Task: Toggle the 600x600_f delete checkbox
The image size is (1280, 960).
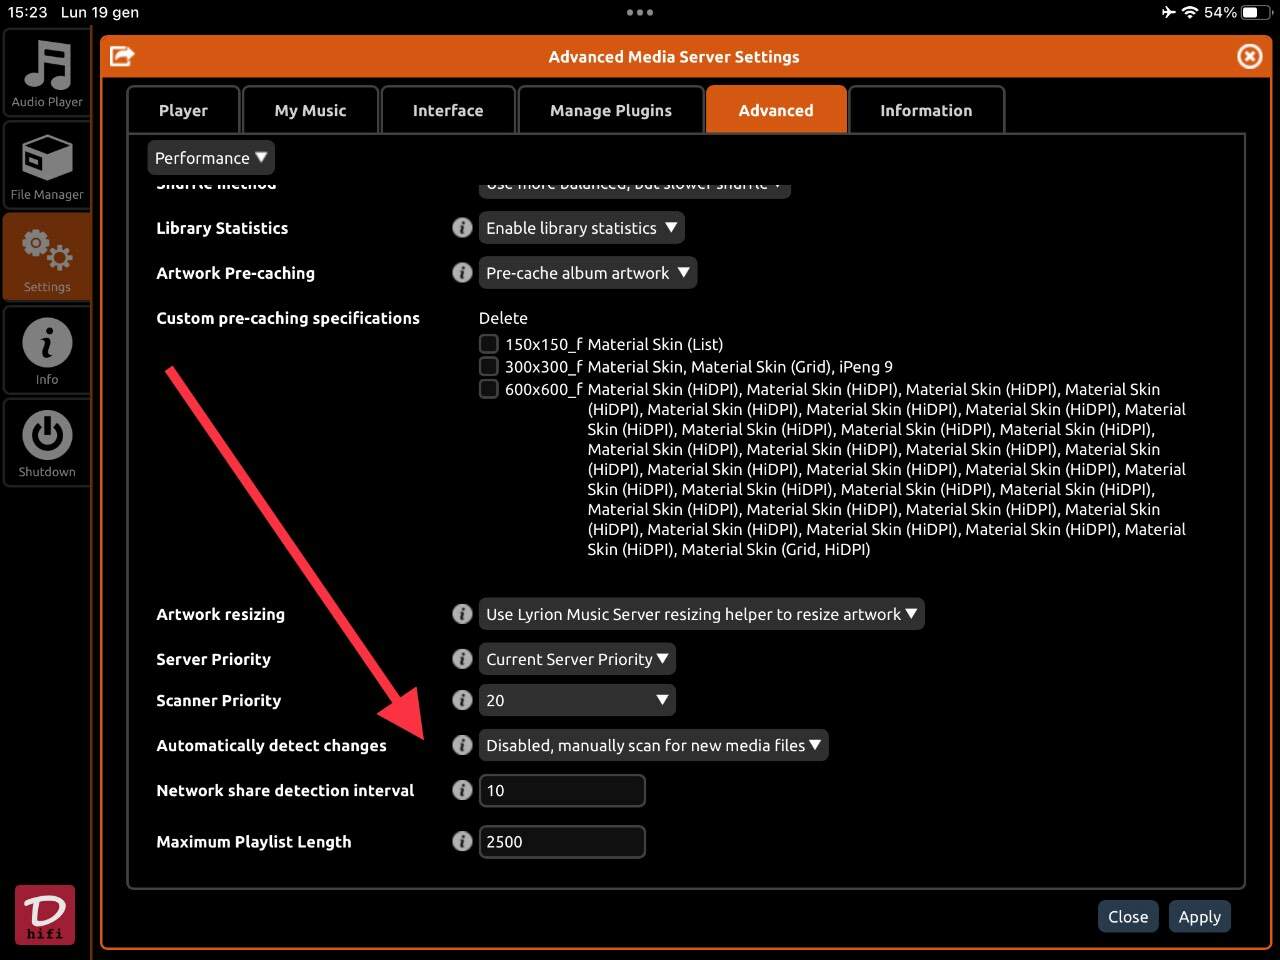Action: point(489,389)
